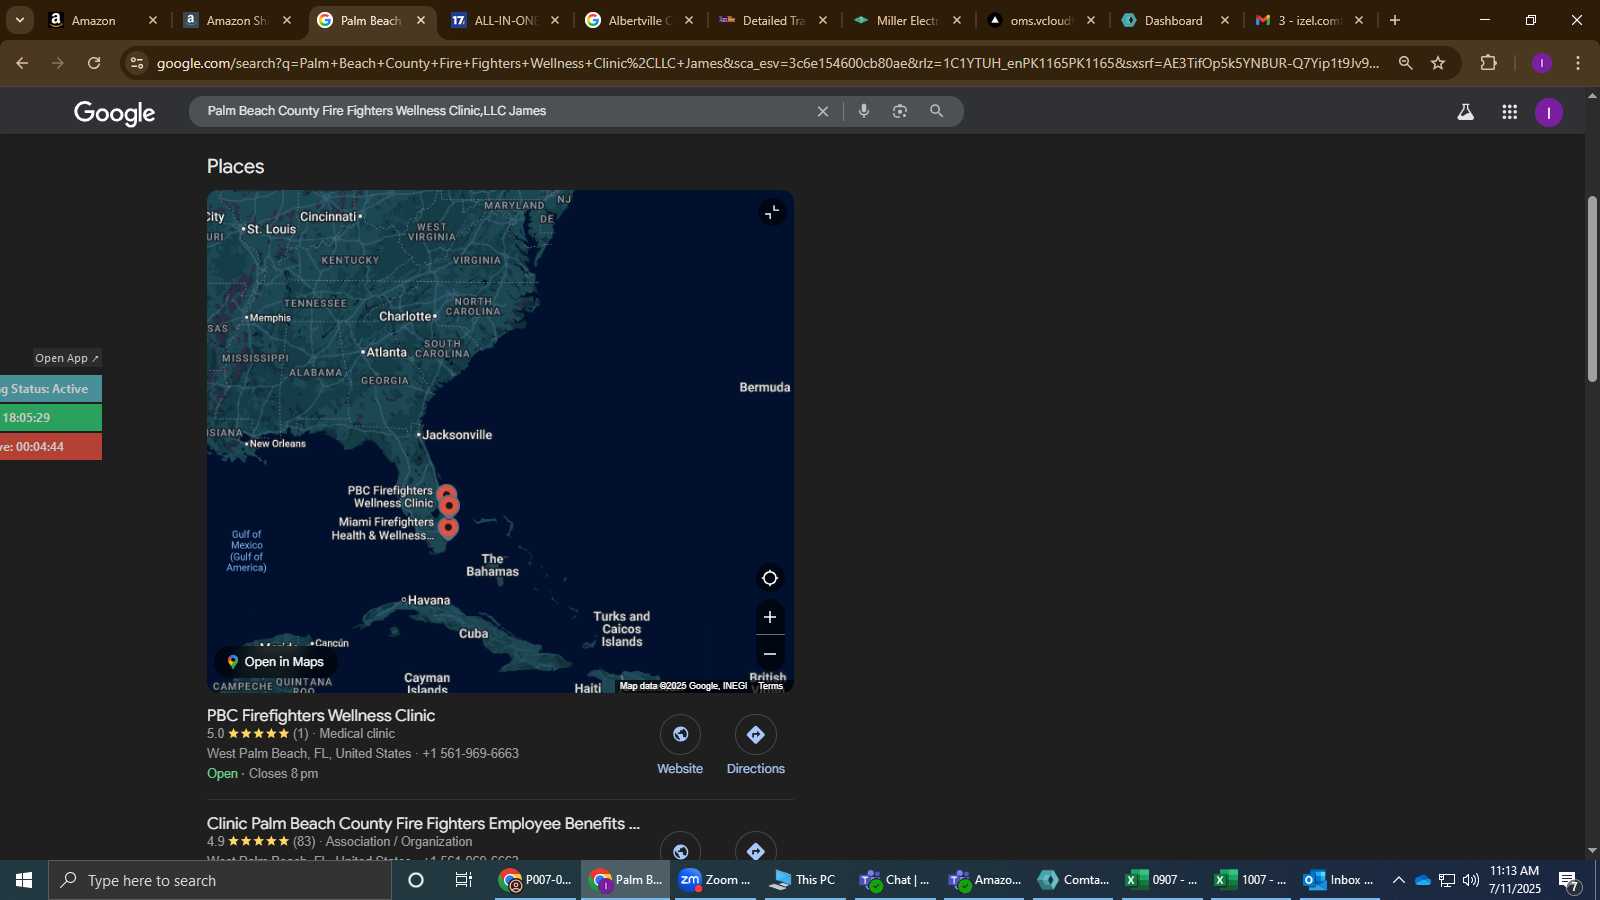1600x900 pixels.
Task: Open Task View on the taskbar
Action: pos(464,880)
